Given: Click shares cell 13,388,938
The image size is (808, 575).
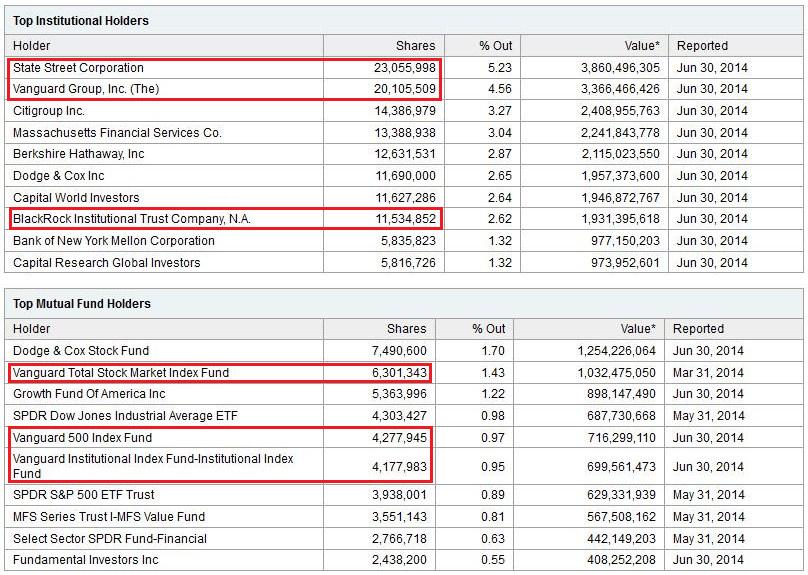Looking at the screenshot, I should pos(405,132).
